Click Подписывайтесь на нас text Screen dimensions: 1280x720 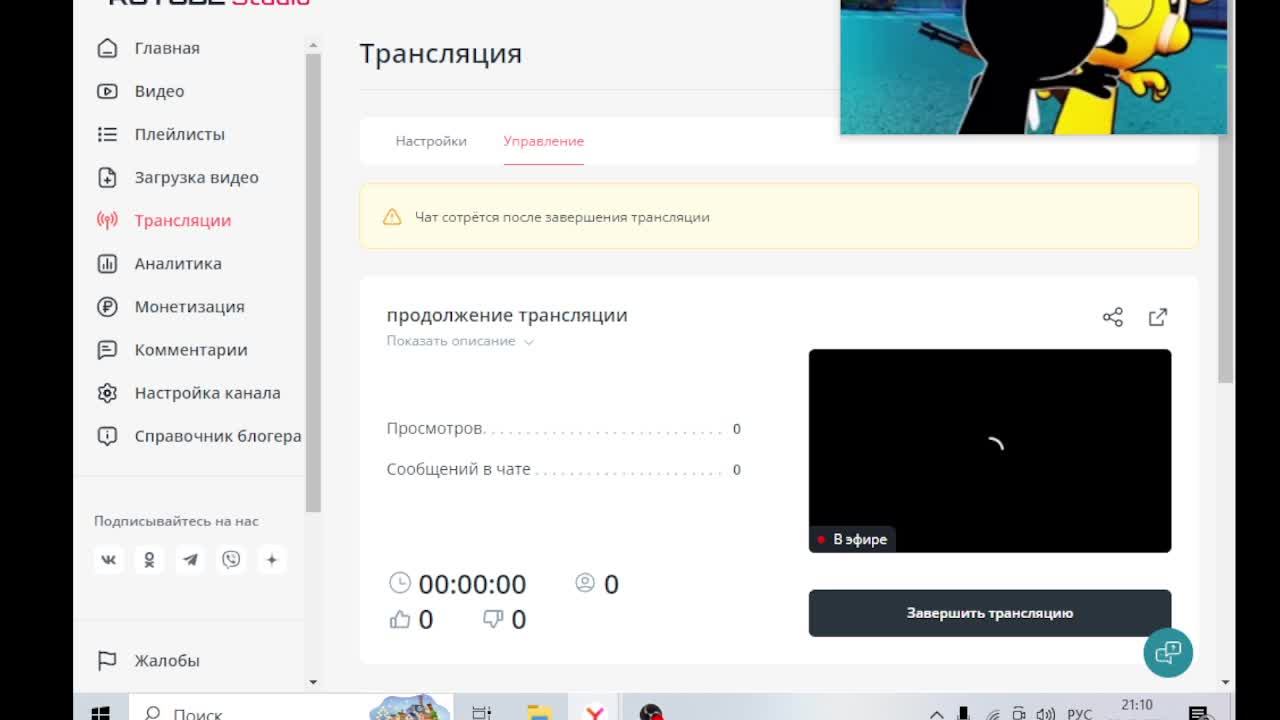point(176,521)
